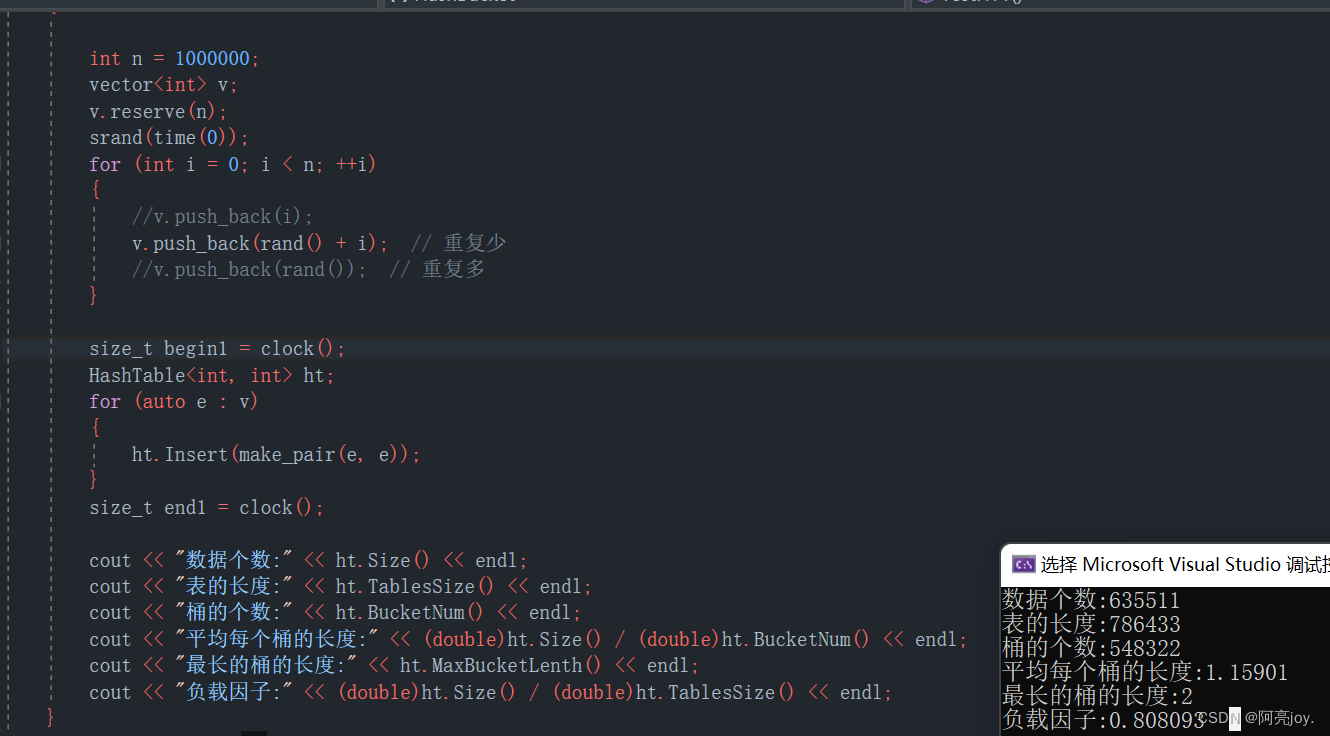
Task: Click the HashTable<int, int> ht declaration
Action: pos(210,374)
